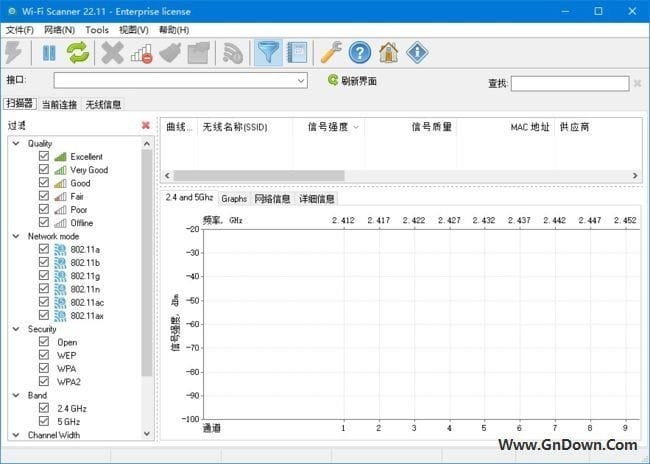Viewport: 650px width, 464px height.
Task: Toggle the Open security checkbox
Action: click(44, 342)
